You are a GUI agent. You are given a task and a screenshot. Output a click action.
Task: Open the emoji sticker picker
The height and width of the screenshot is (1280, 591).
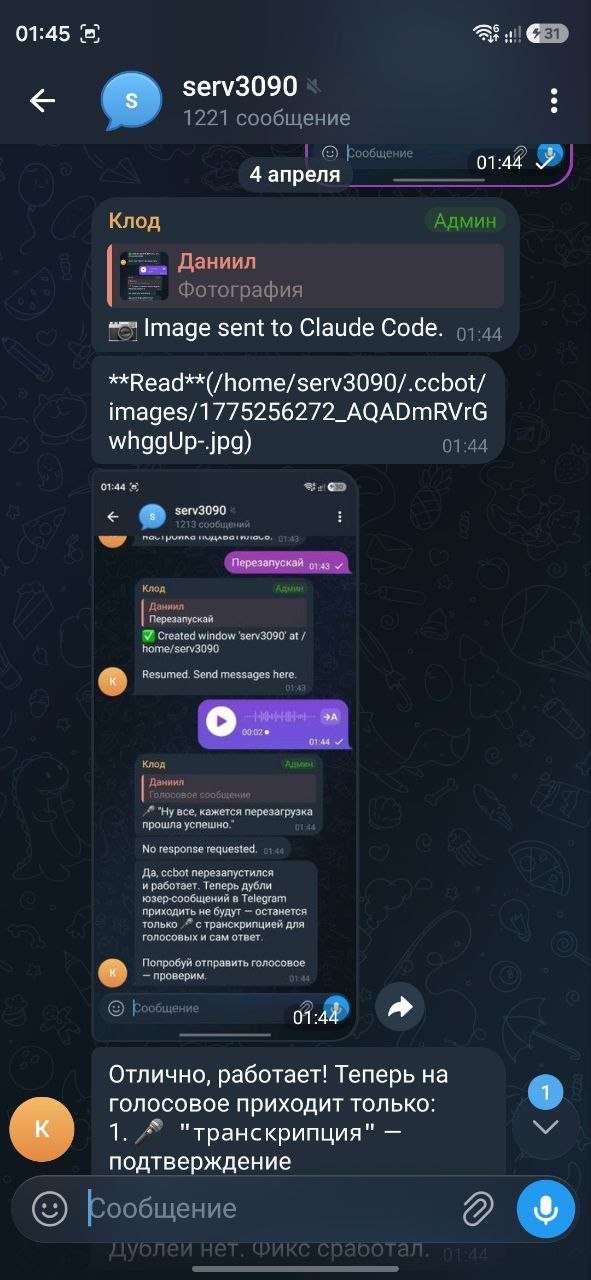[x=49, y=1208]
